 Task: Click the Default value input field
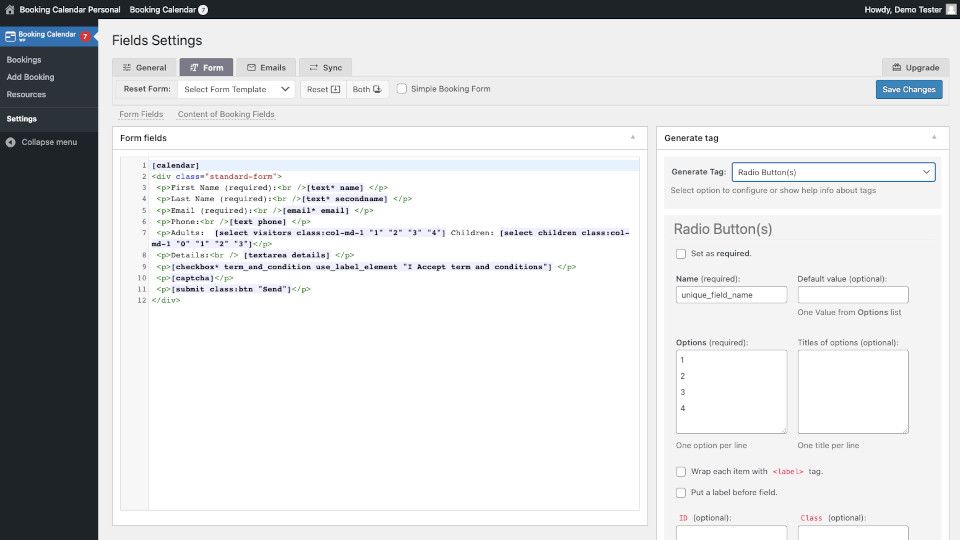853,295
